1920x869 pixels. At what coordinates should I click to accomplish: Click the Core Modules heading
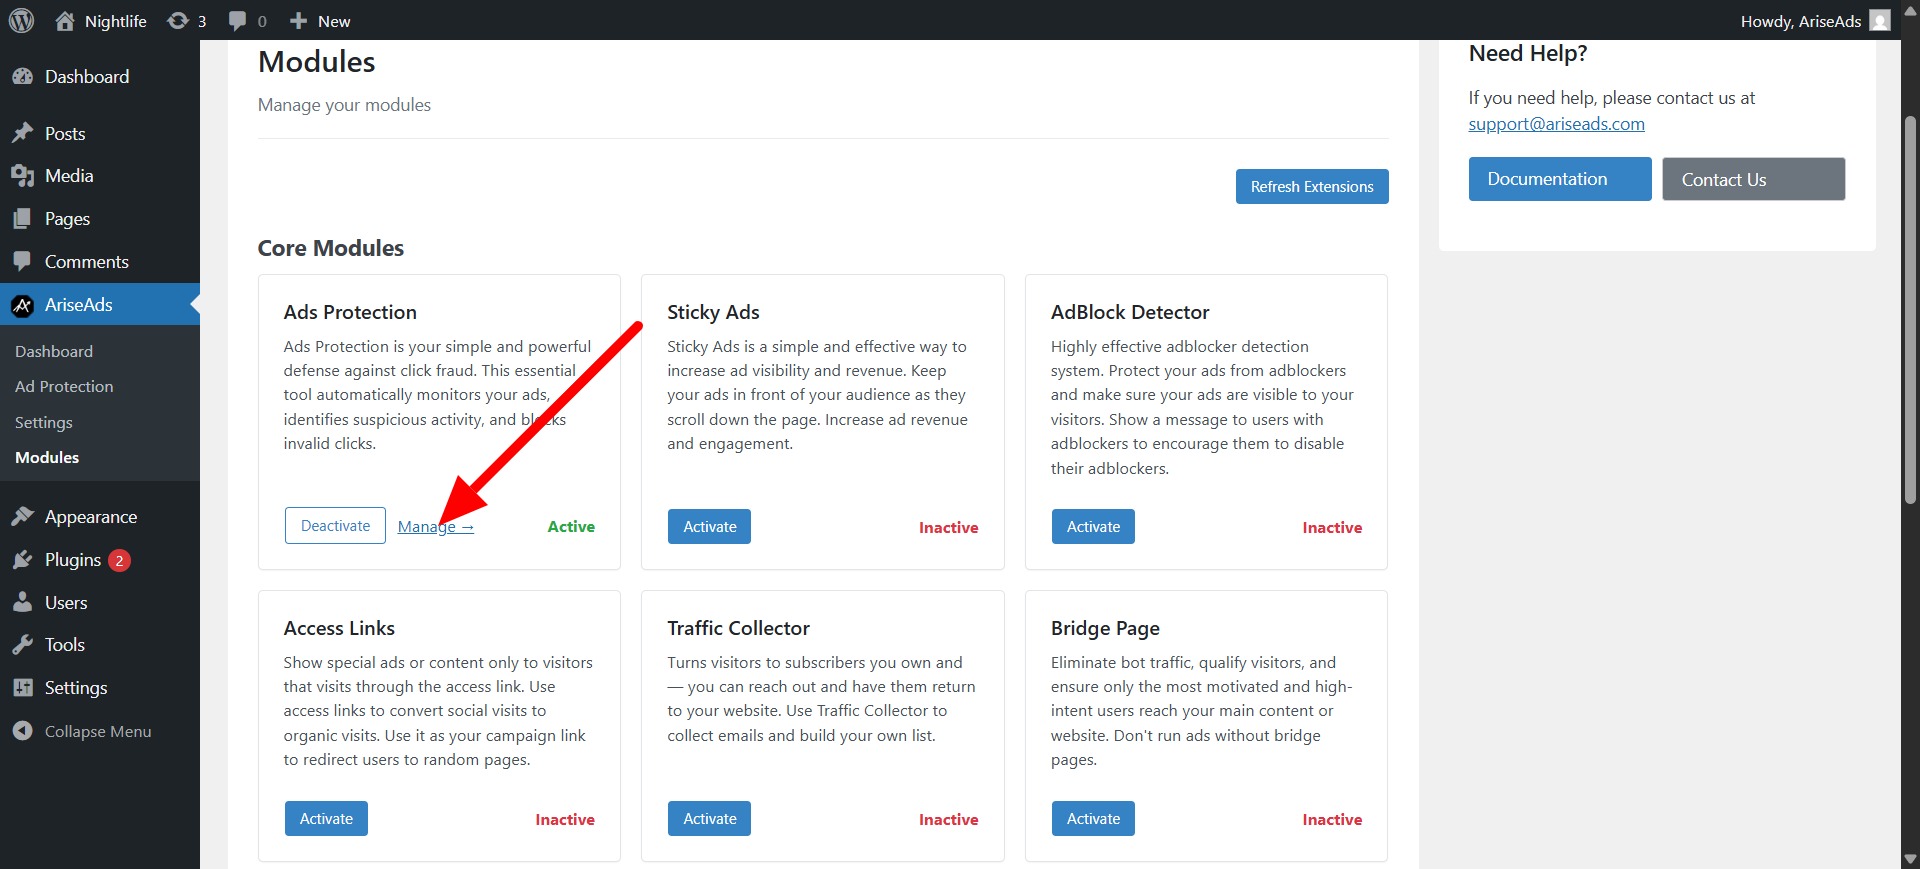point(331,248)
